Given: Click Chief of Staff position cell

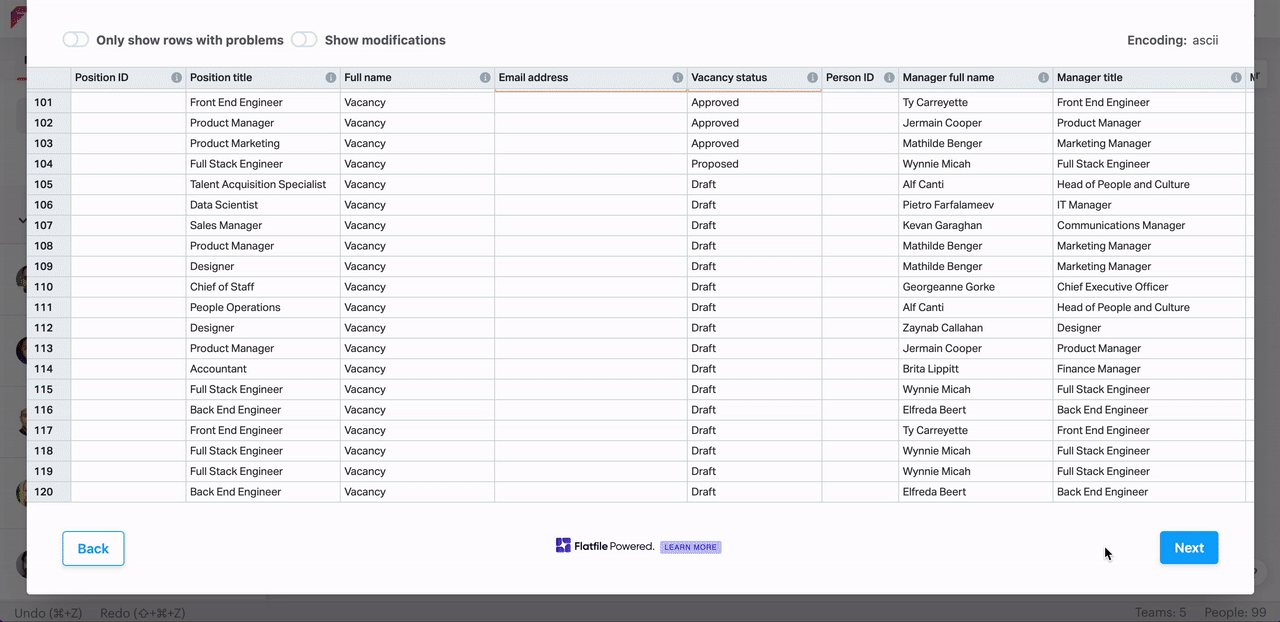Looking at the screenshot, I should (x=263, y=287).
